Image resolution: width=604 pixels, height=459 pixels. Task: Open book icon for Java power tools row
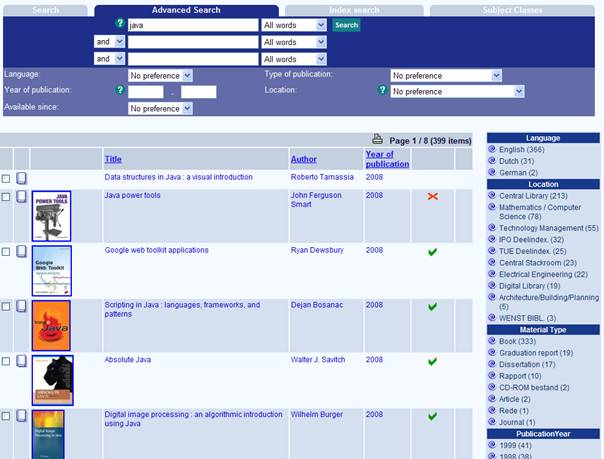(x=22, y=196)
